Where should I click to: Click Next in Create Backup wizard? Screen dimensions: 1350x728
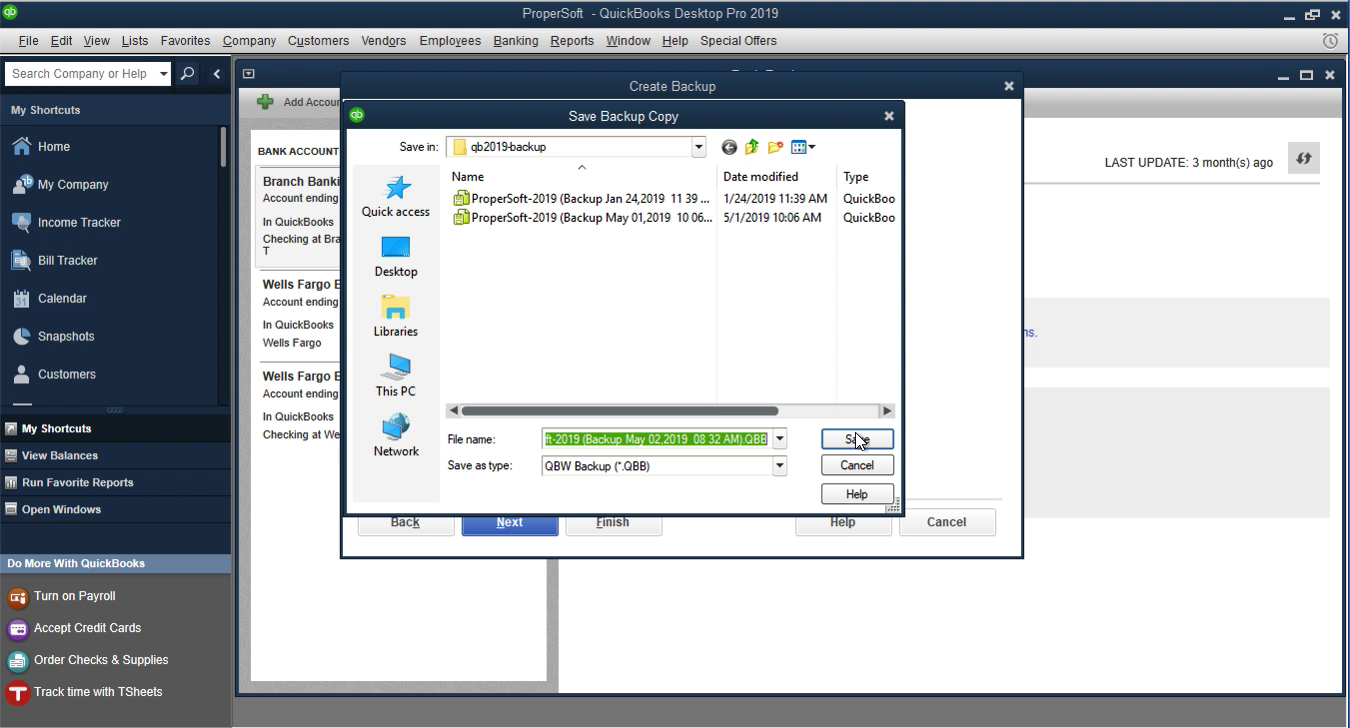(x=510, y=522)
